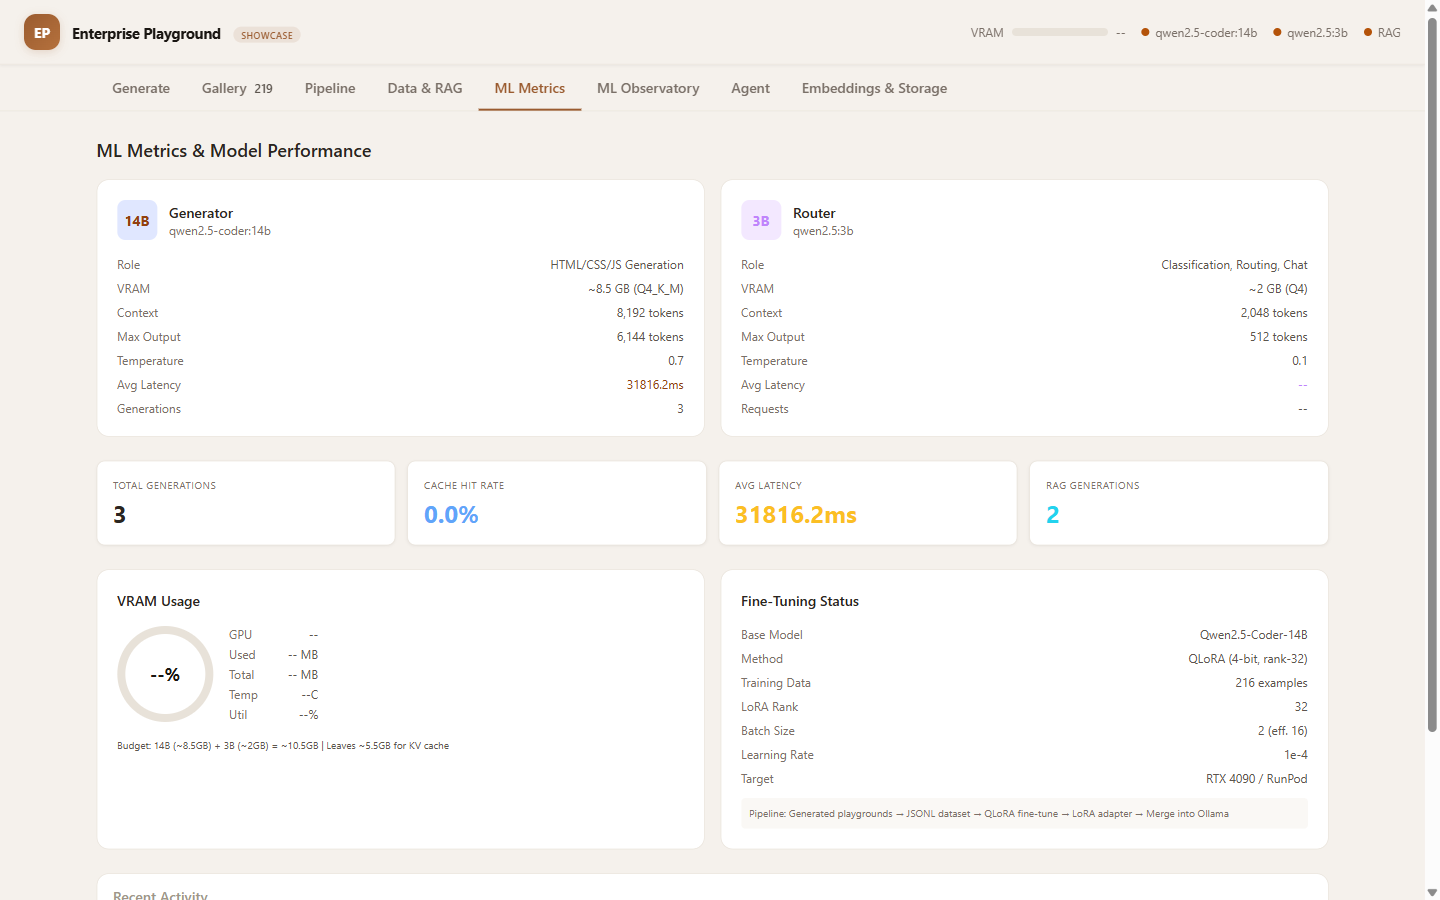Click the 3B Router model badge

760,221
